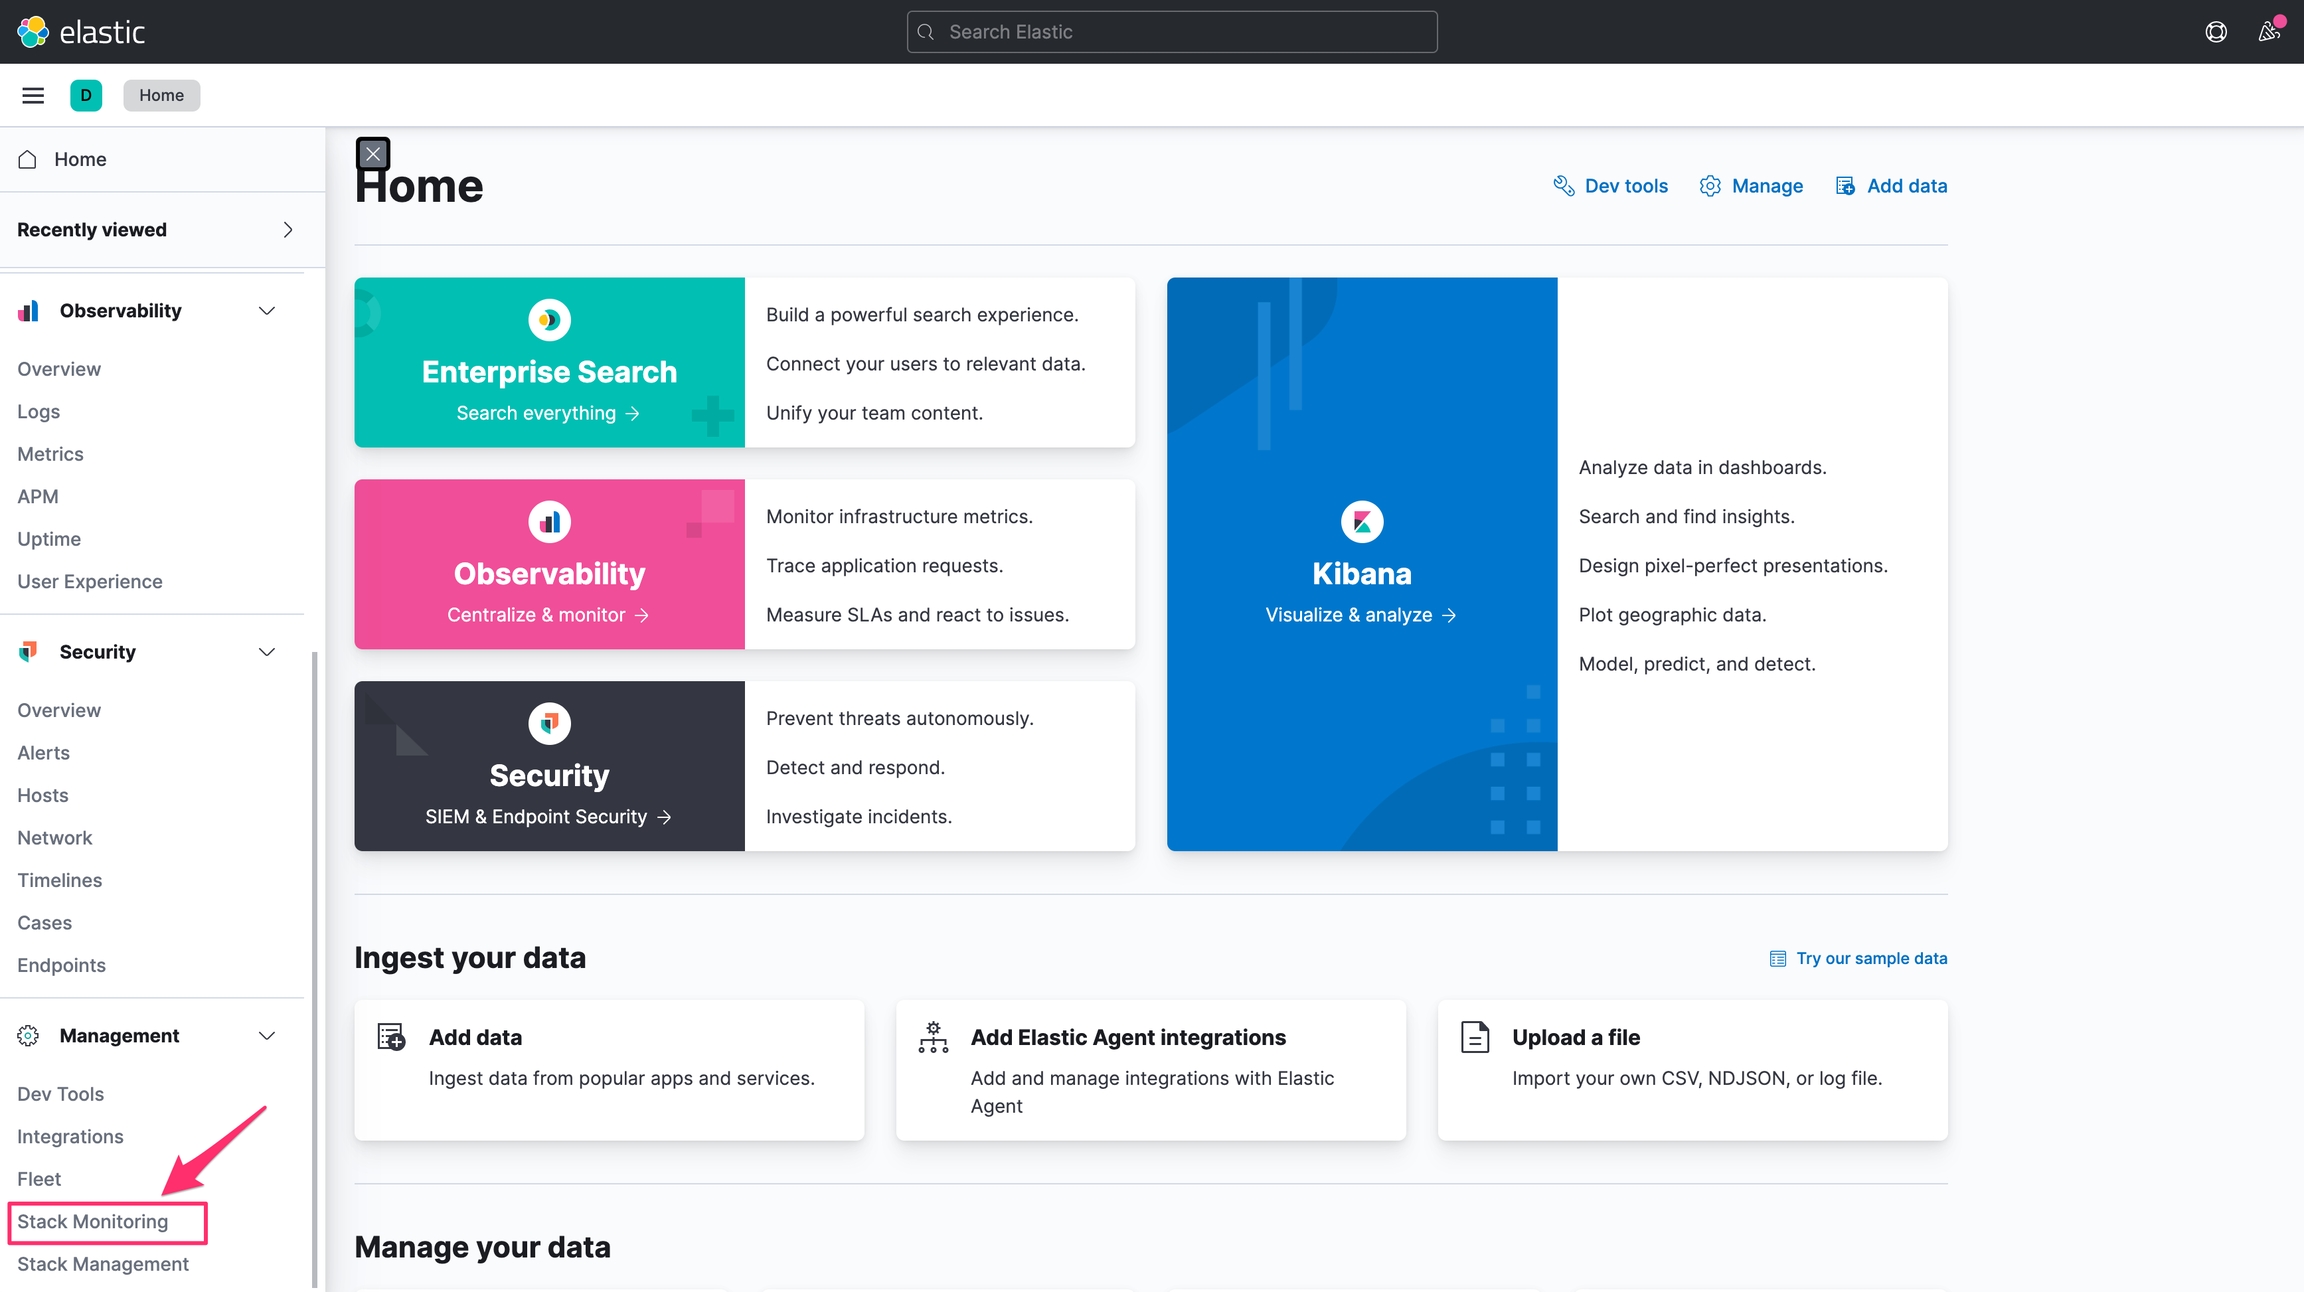Collapse the Management nav section
Viewport: 2304px width, 1292px height.
coord(267,1036)
